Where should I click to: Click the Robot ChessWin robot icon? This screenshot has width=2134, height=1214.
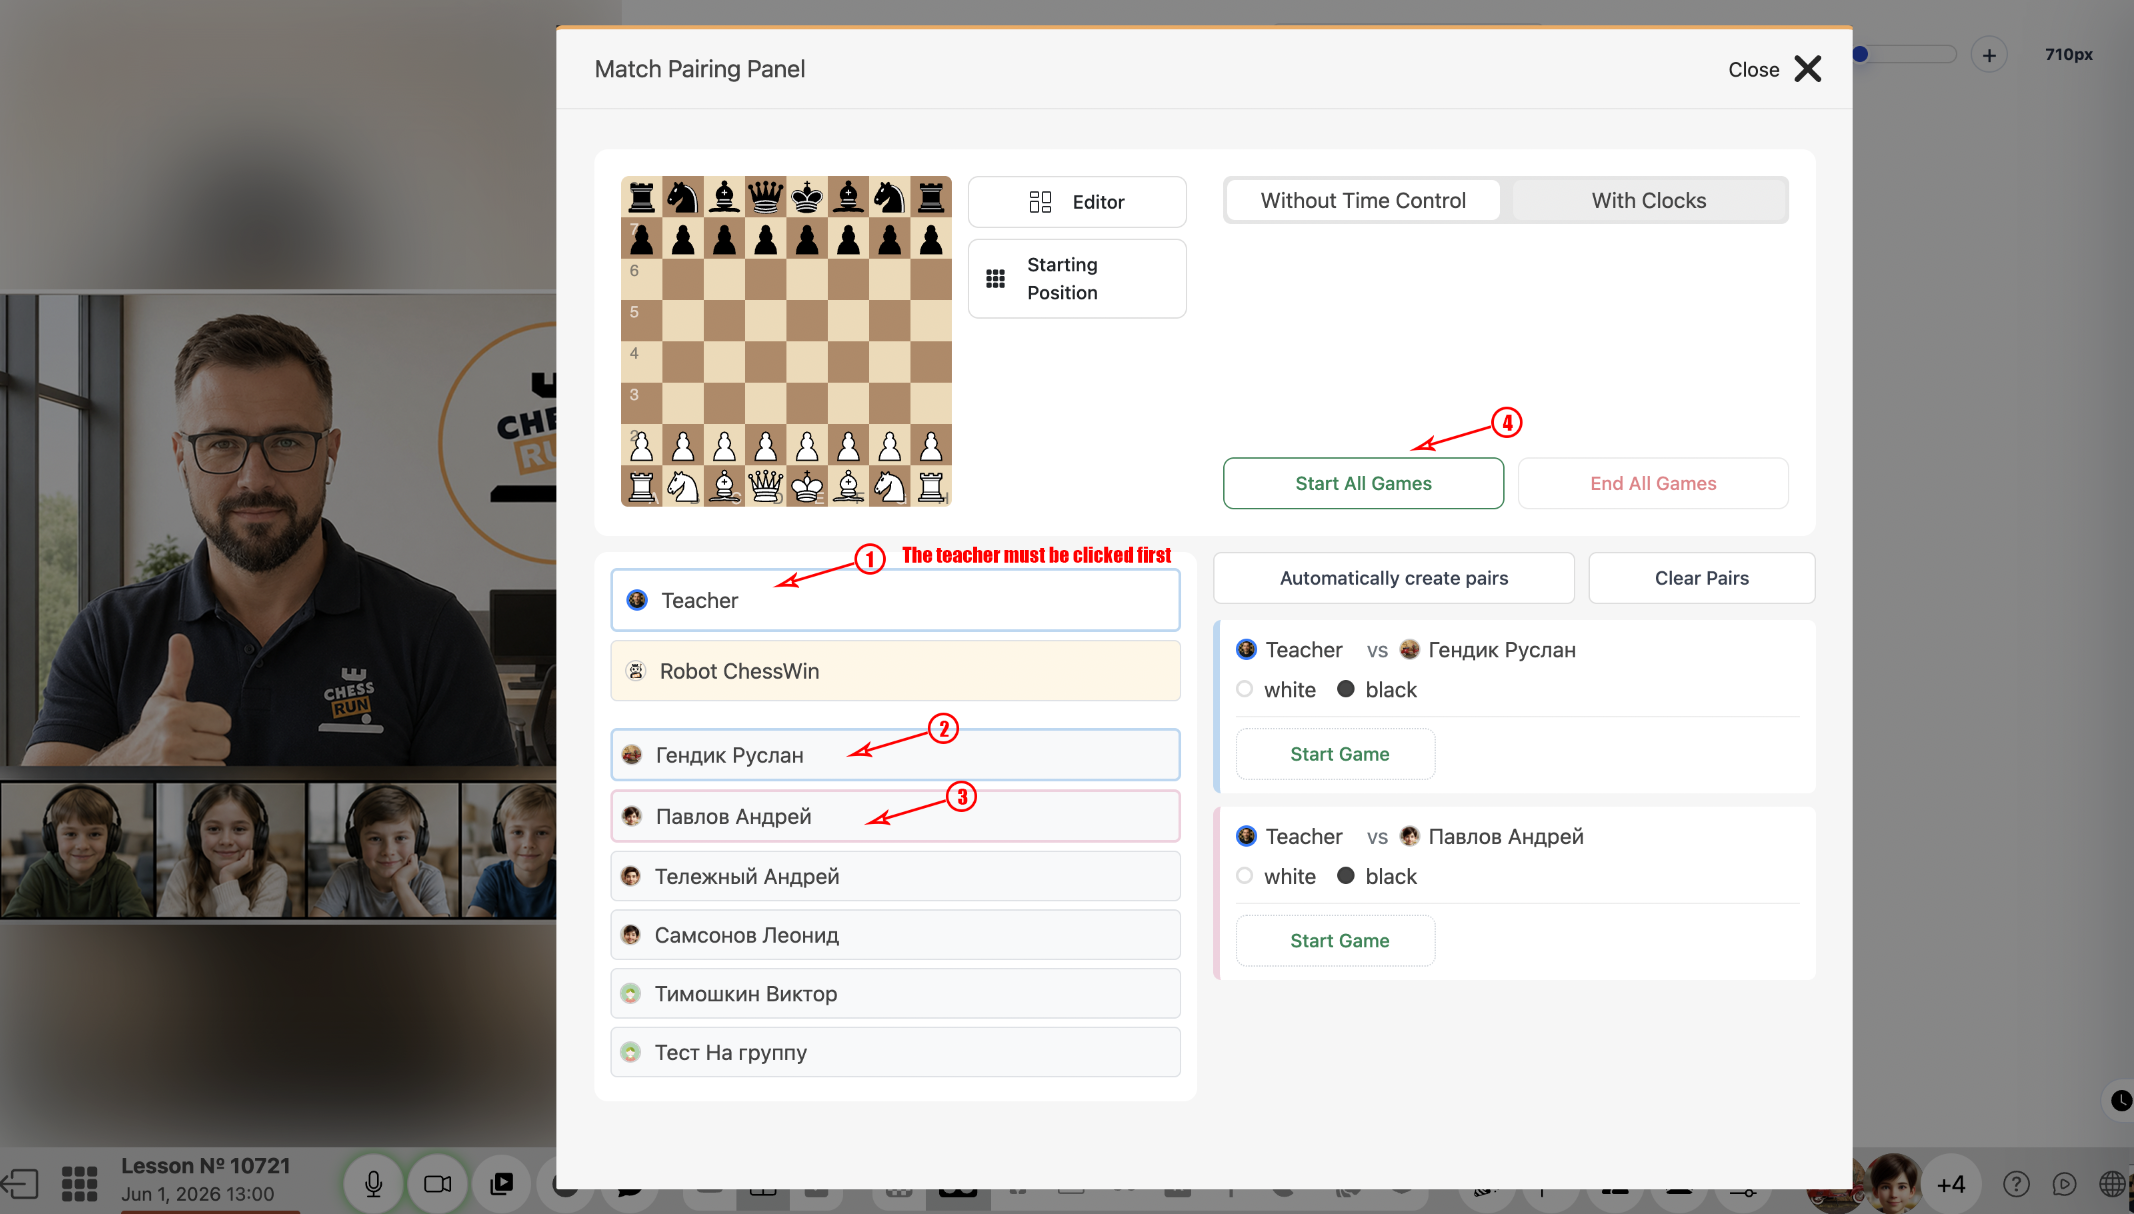[636, 671]
